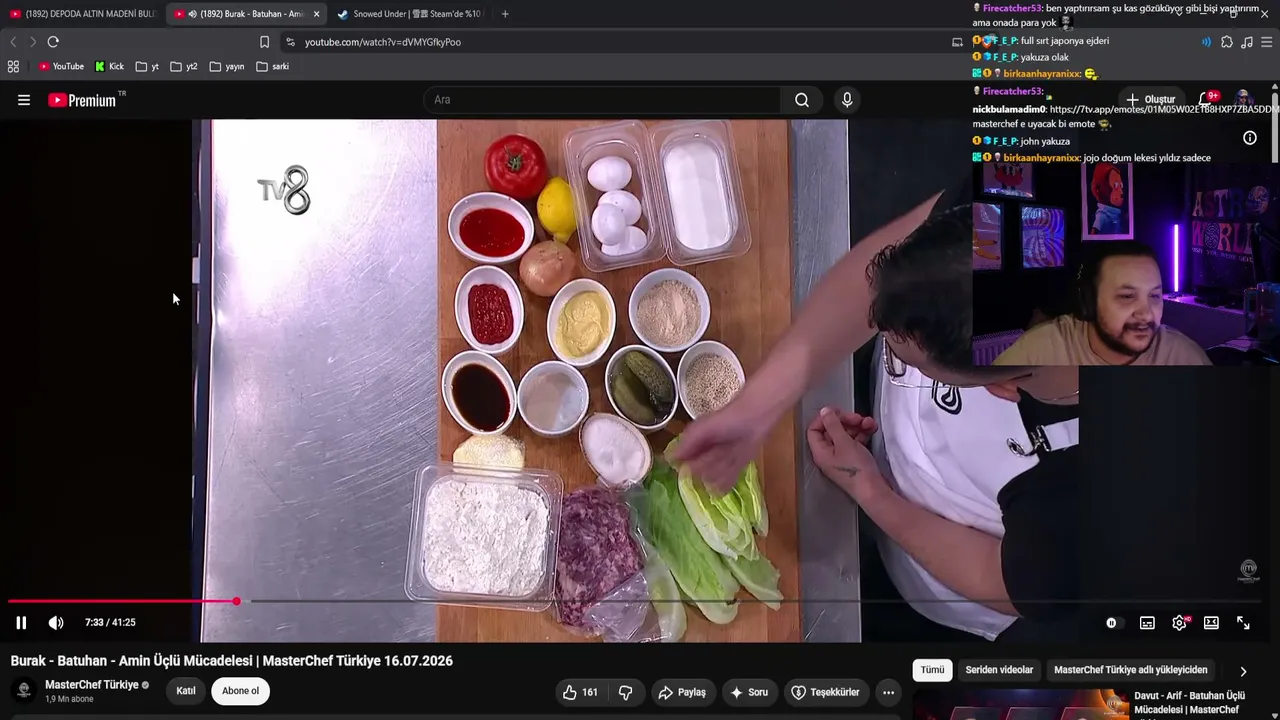
Task: Click the Abone ol subscribe button
Action: click(x=240, y=691)
